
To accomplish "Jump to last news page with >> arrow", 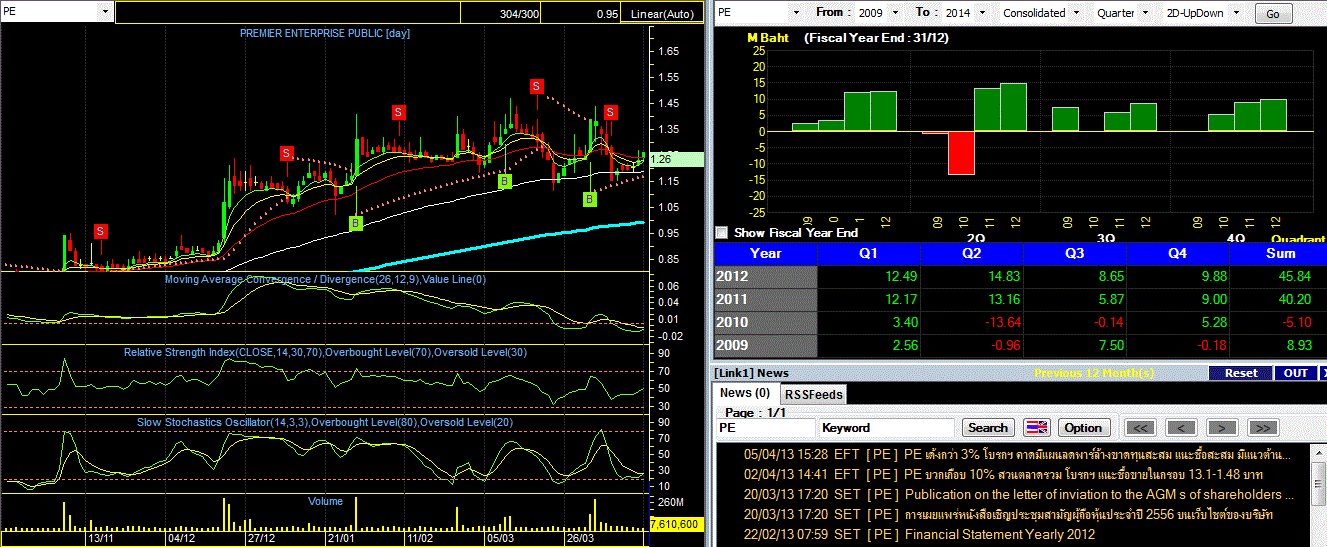I will pyautogui.click(x=1263, y=427).
